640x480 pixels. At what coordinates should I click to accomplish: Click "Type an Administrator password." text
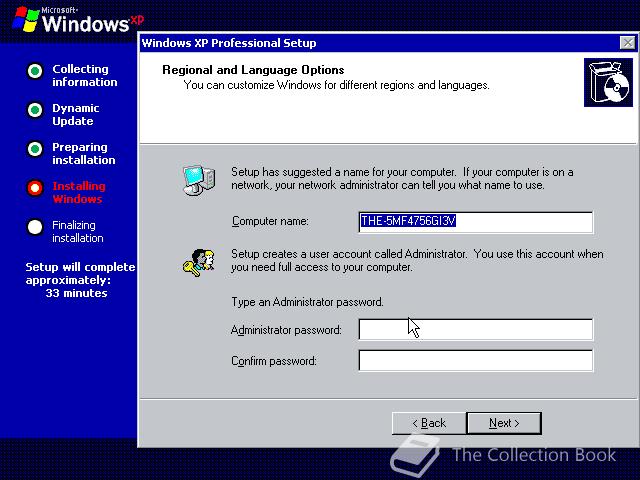coord(307,302)
